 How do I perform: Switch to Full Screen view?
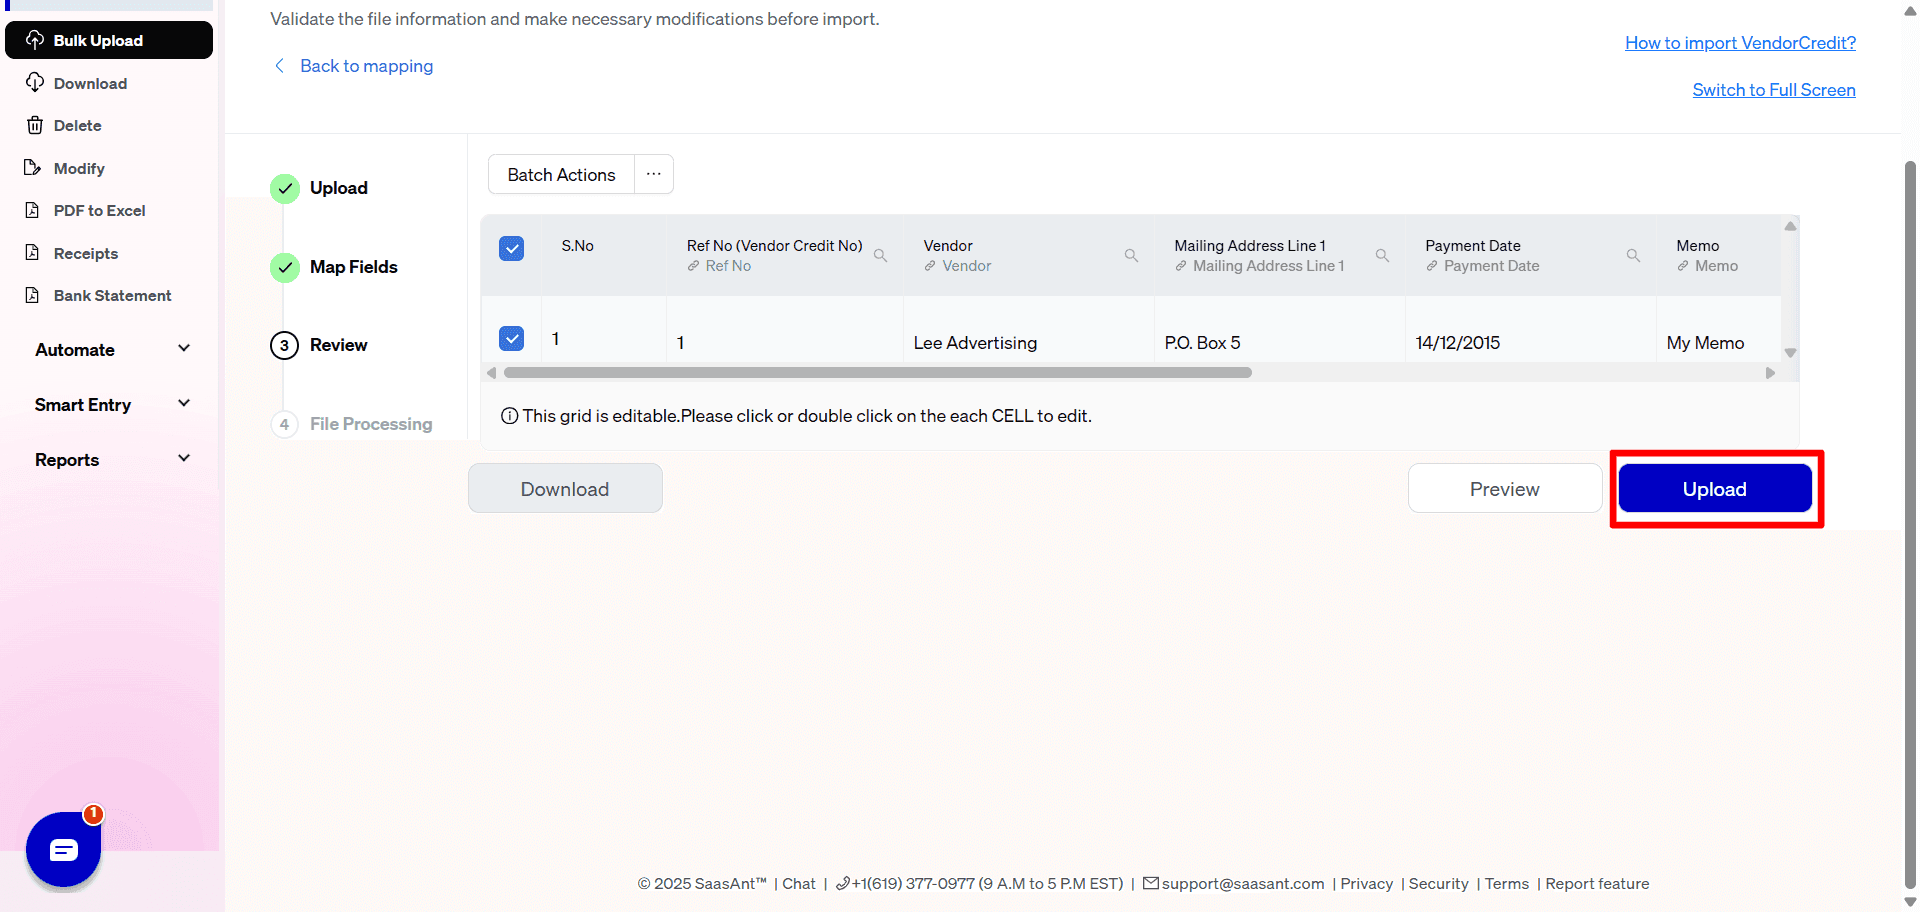(1773, 89)
